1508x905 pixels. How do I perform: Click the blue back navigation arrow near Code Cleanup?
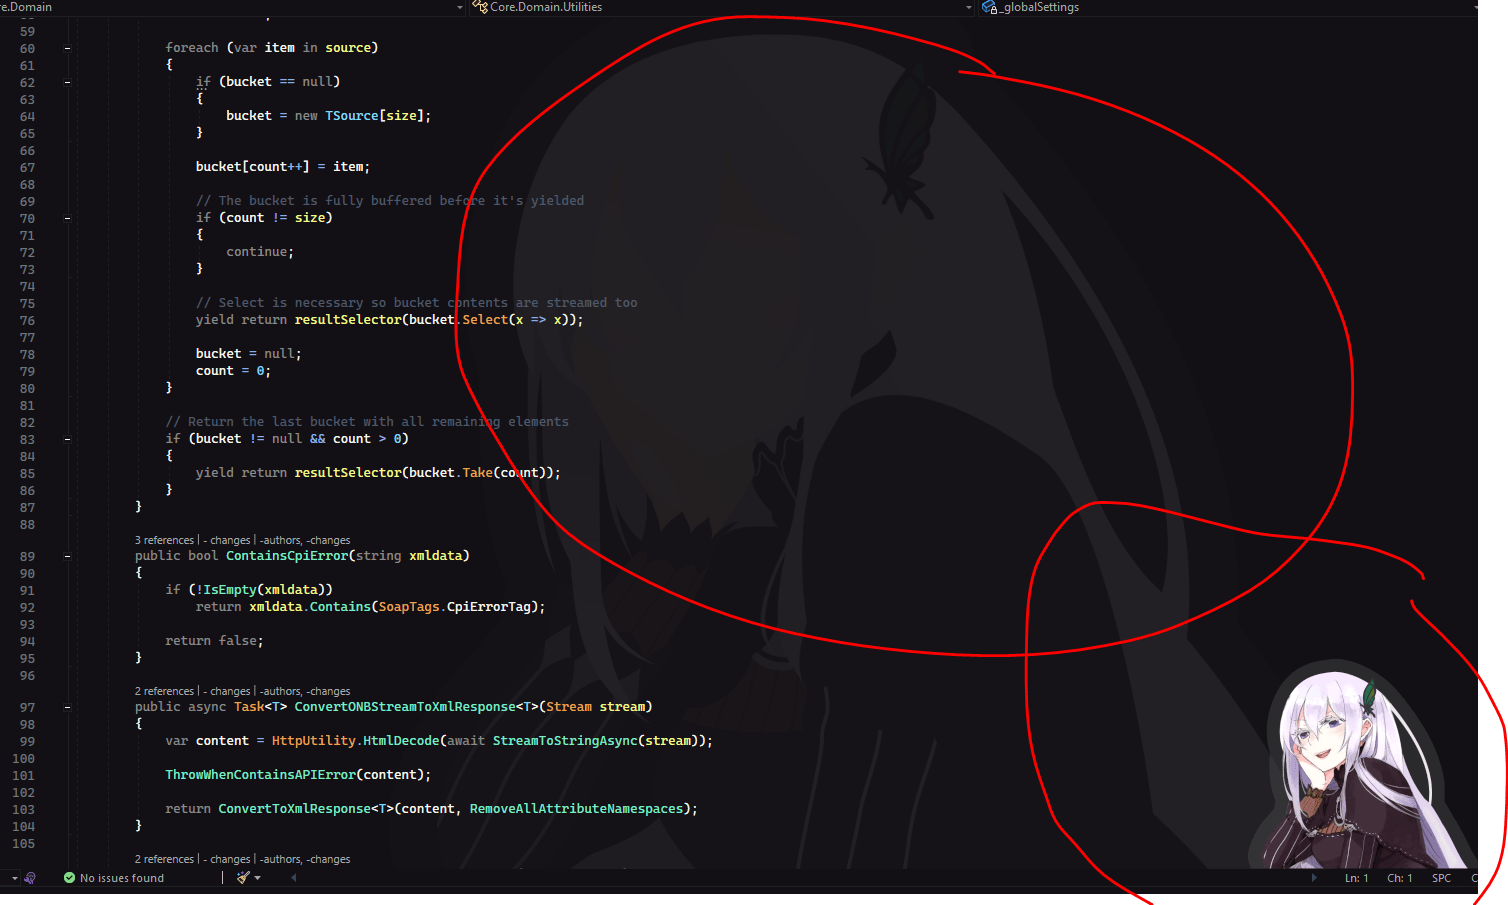tap(292, 877)
